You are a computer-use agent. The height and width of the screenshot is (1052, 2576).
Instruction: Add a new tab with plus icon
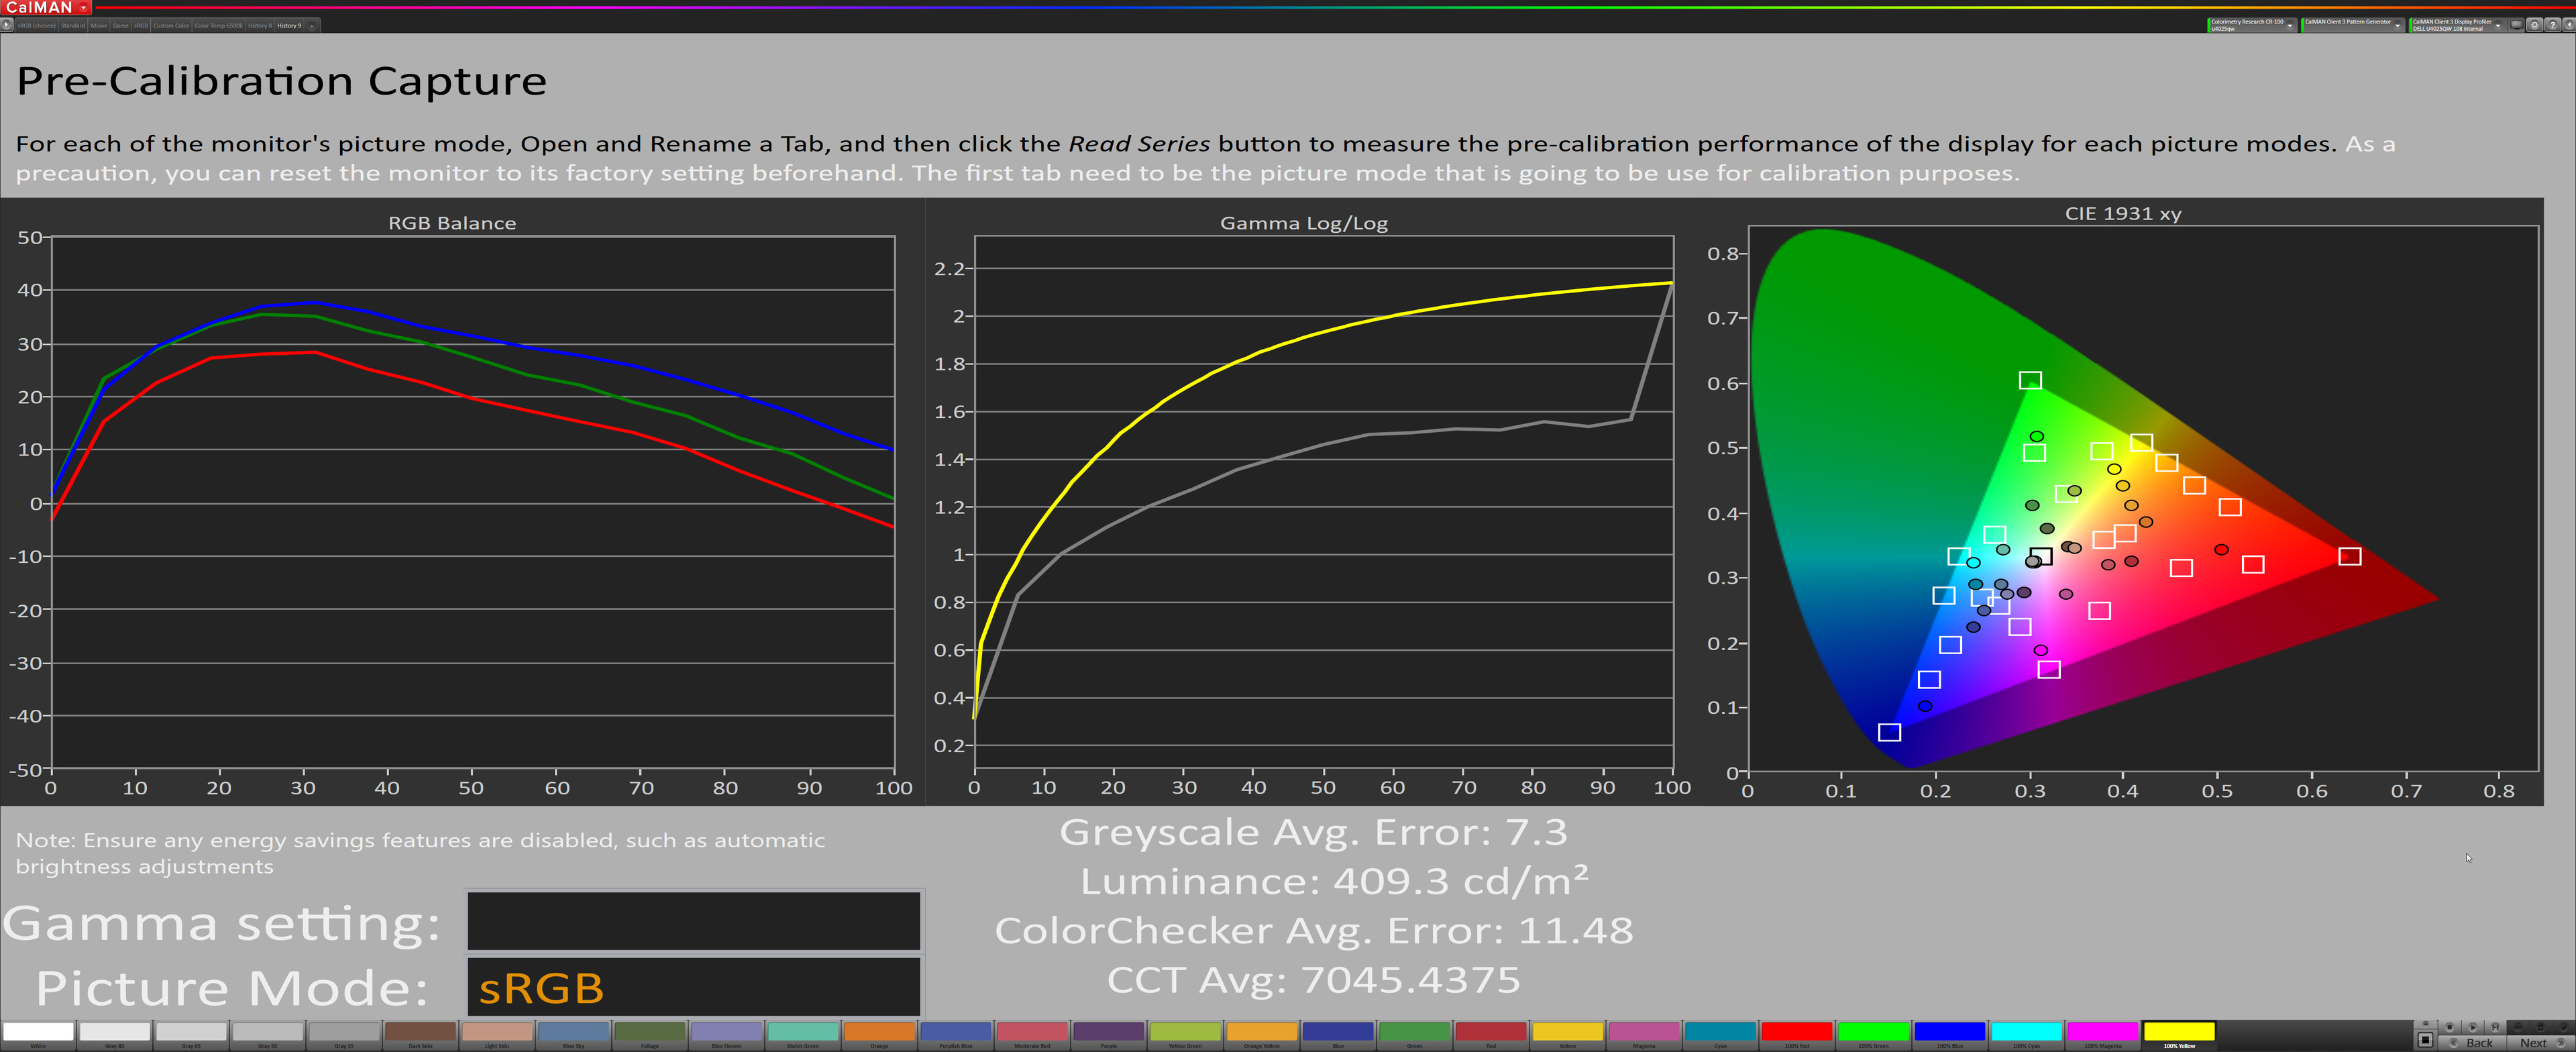[312, 27]
